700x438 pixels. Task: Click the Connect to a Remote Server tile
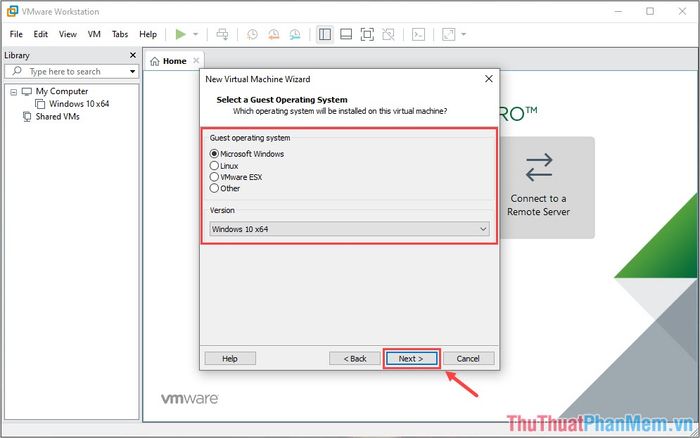point(546,188)
